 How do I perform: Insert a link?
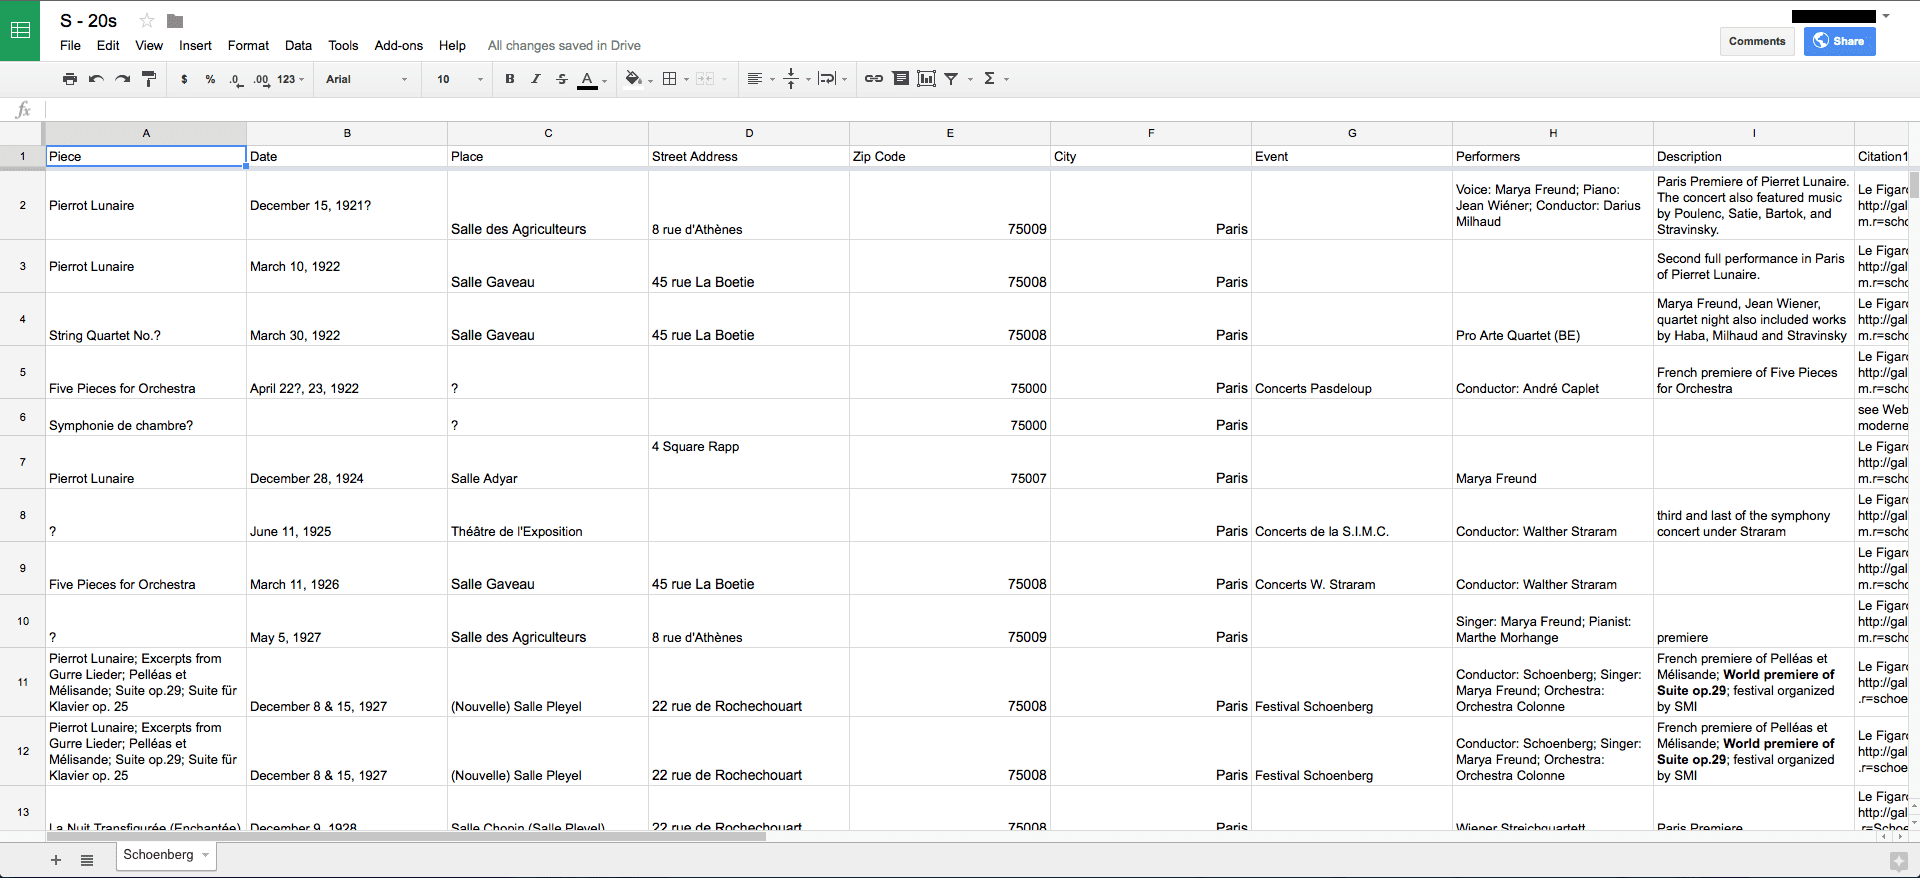click(874, 79)
